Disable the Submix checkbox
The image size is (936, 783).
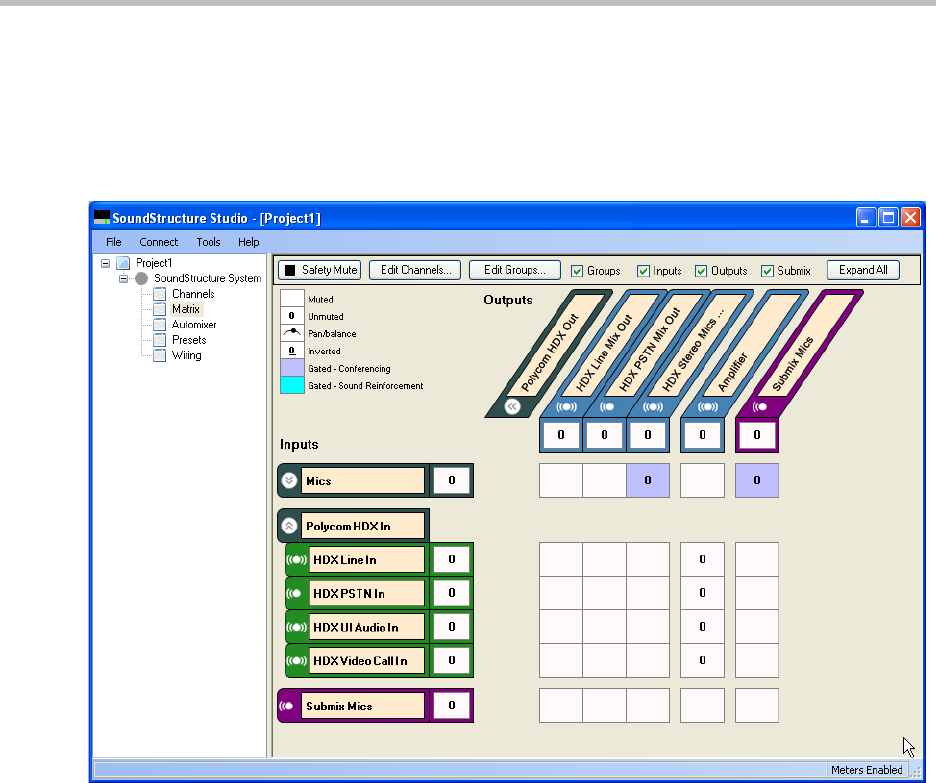point(767,271)
